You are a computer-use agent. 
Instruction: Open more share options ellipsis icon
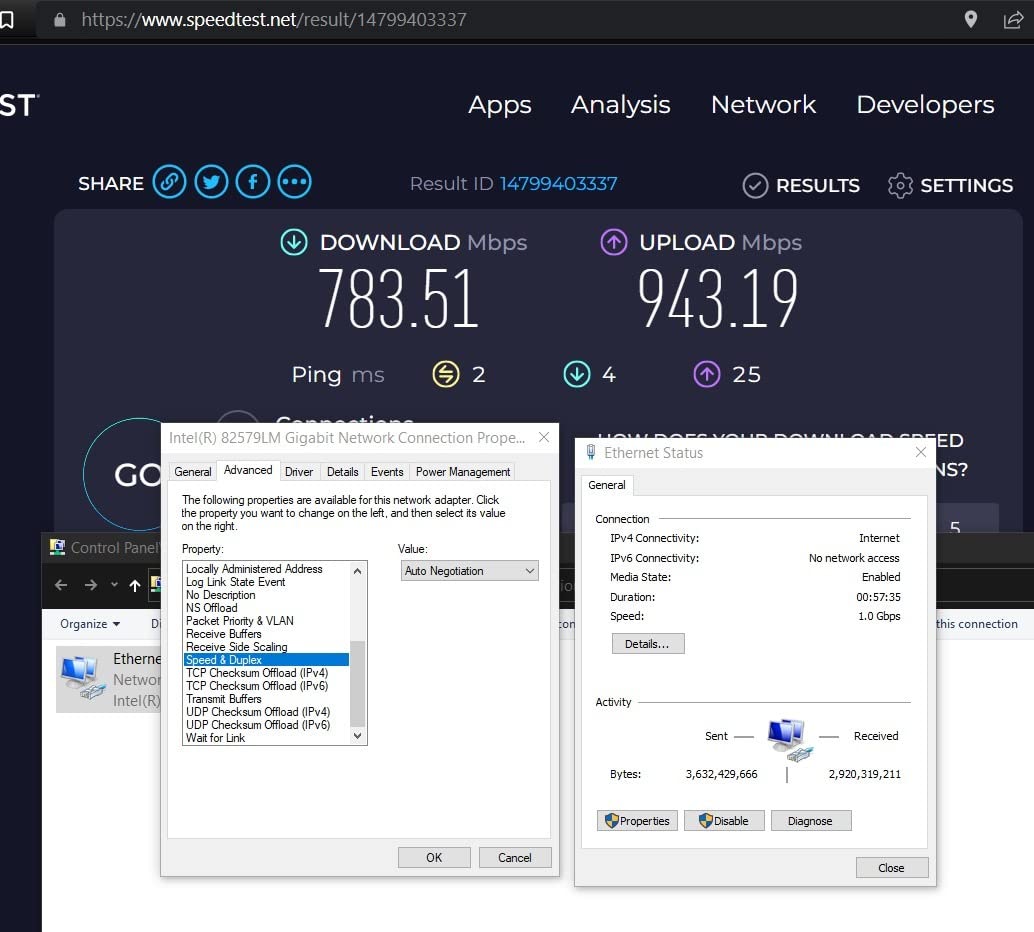point(294,182)
